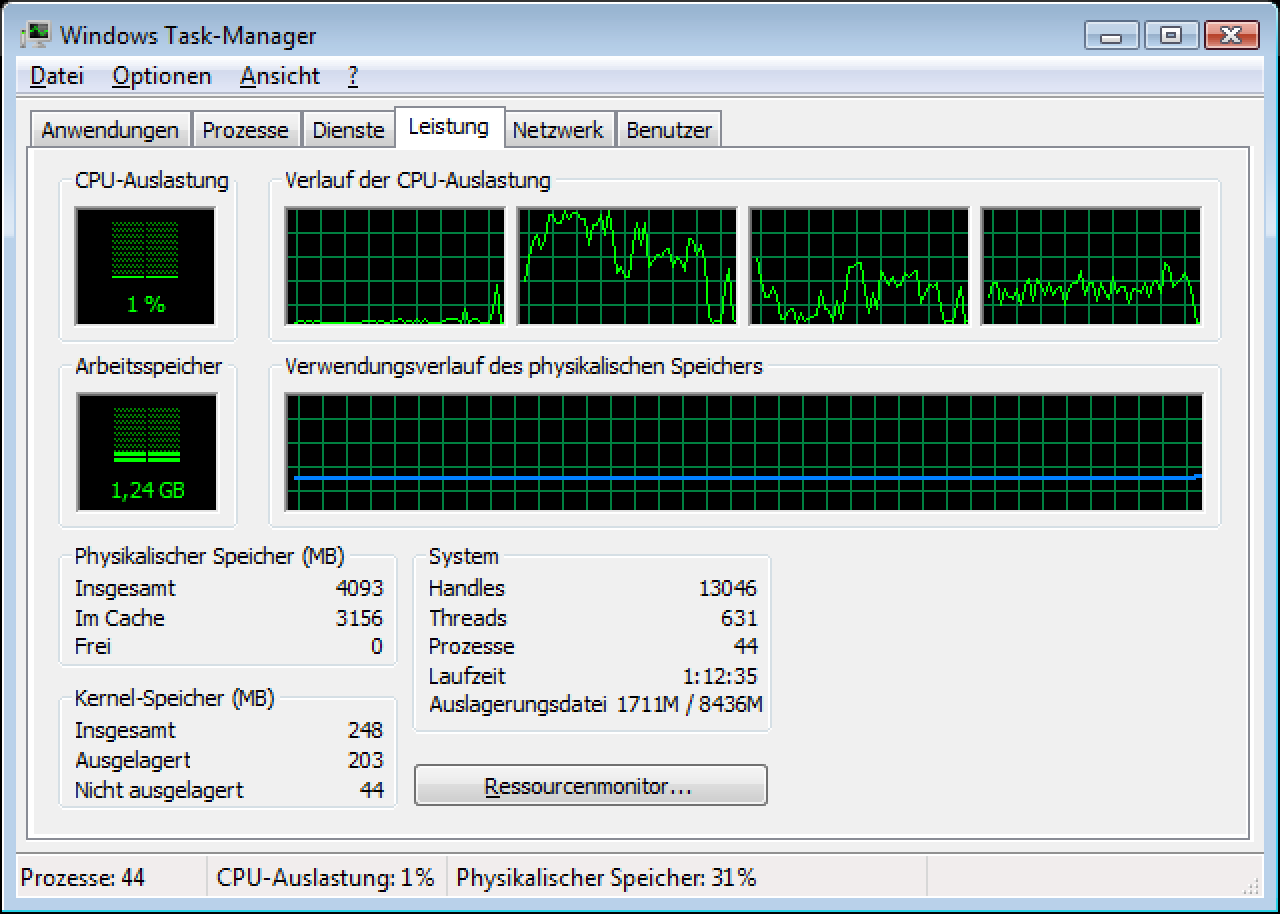Click the Verwendungsverlauf des physikalischen Speichers label
Viewport: 1280px width, 914px height.
[524, 367]
